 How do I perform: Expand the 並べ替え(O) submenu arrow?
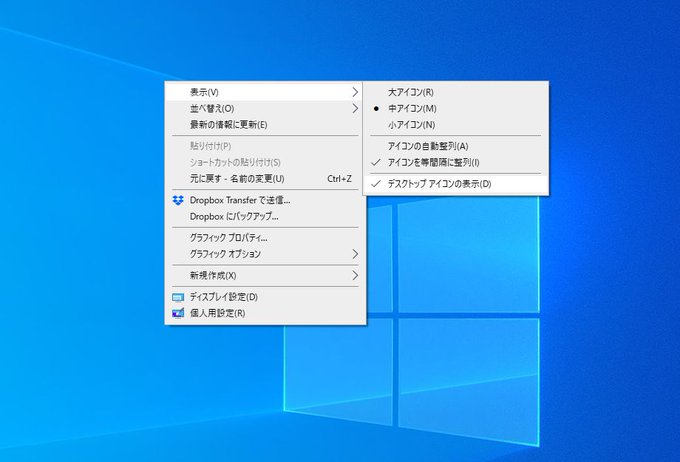pos(355,108)
